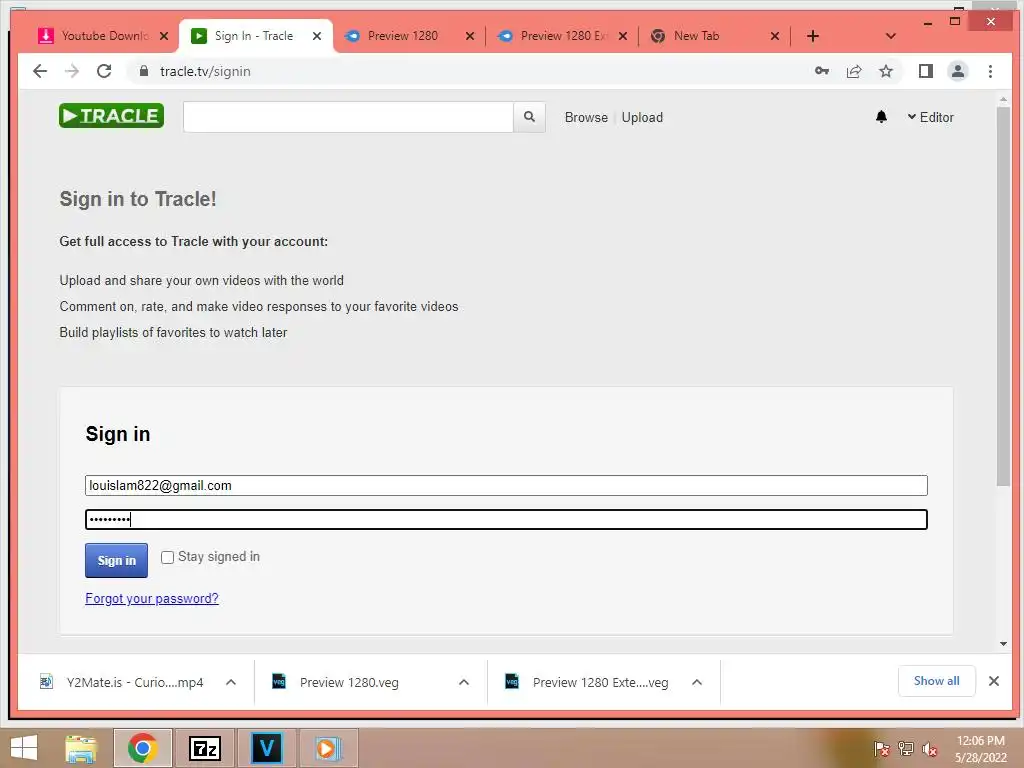The image size is (1024, 768).
Task: Click share this page icon
Action: [854, 71]
